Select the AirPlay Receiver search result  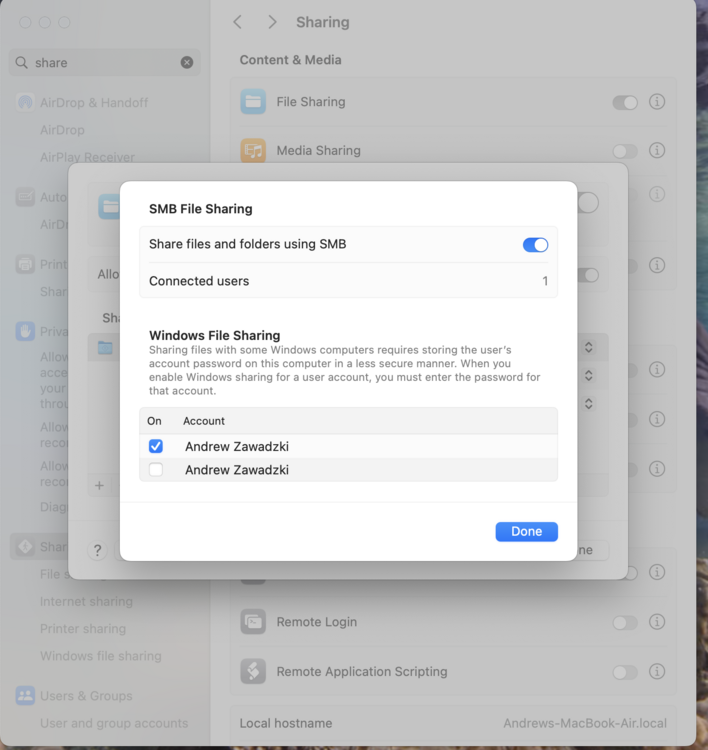(x=87, y=157)
